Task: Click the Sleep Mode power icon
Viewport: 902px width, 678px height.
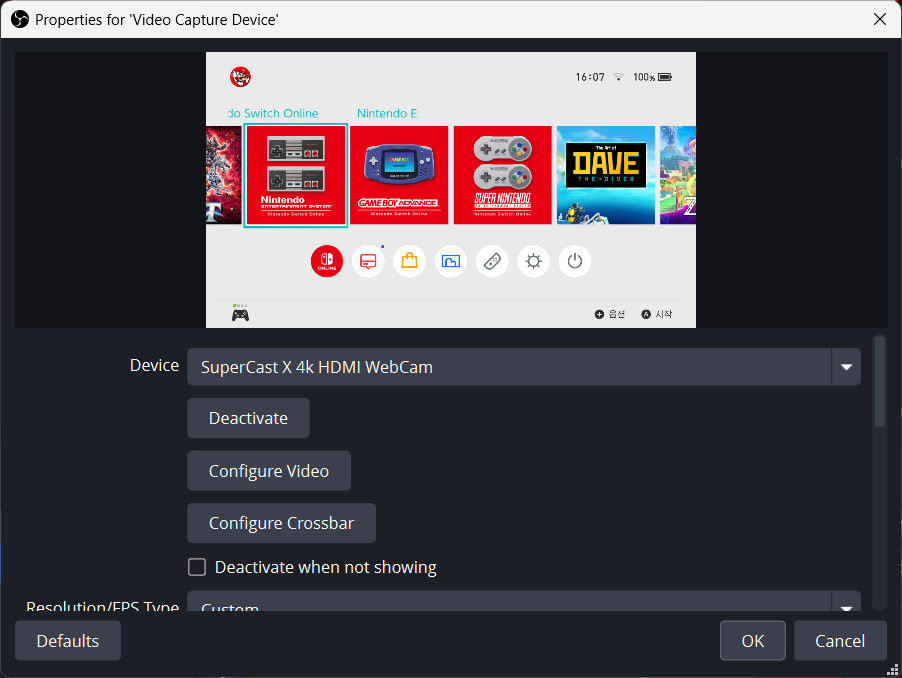Action: (575, 261)
